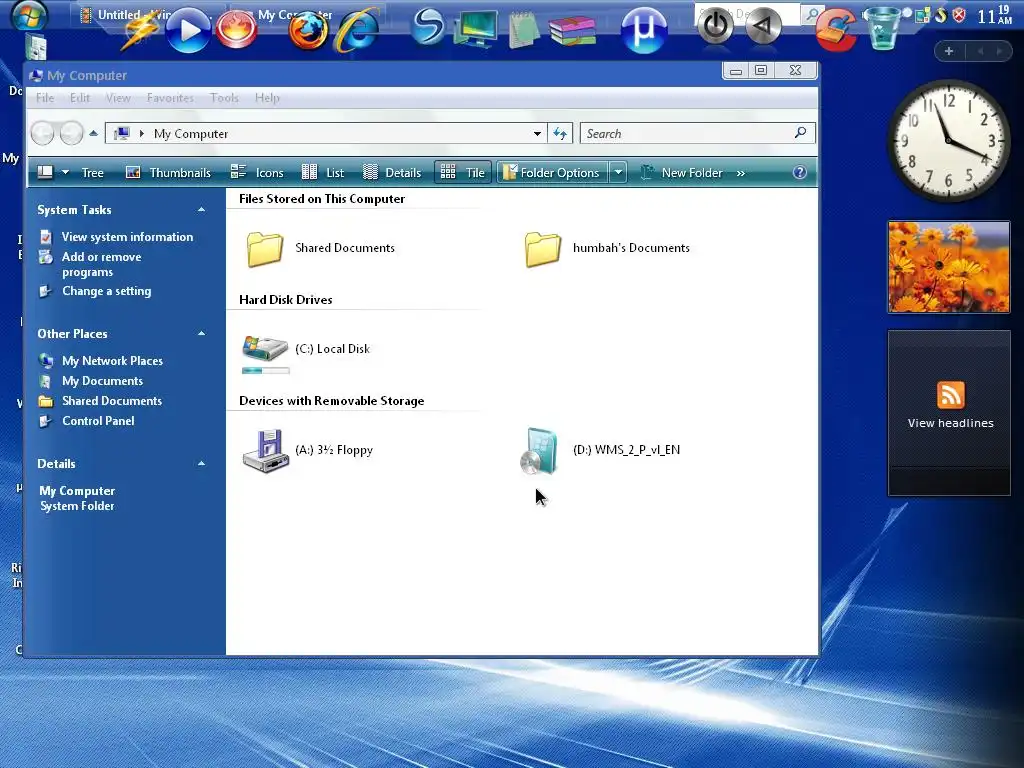Select the Tile view button
1024x768 pixels.
462,172
